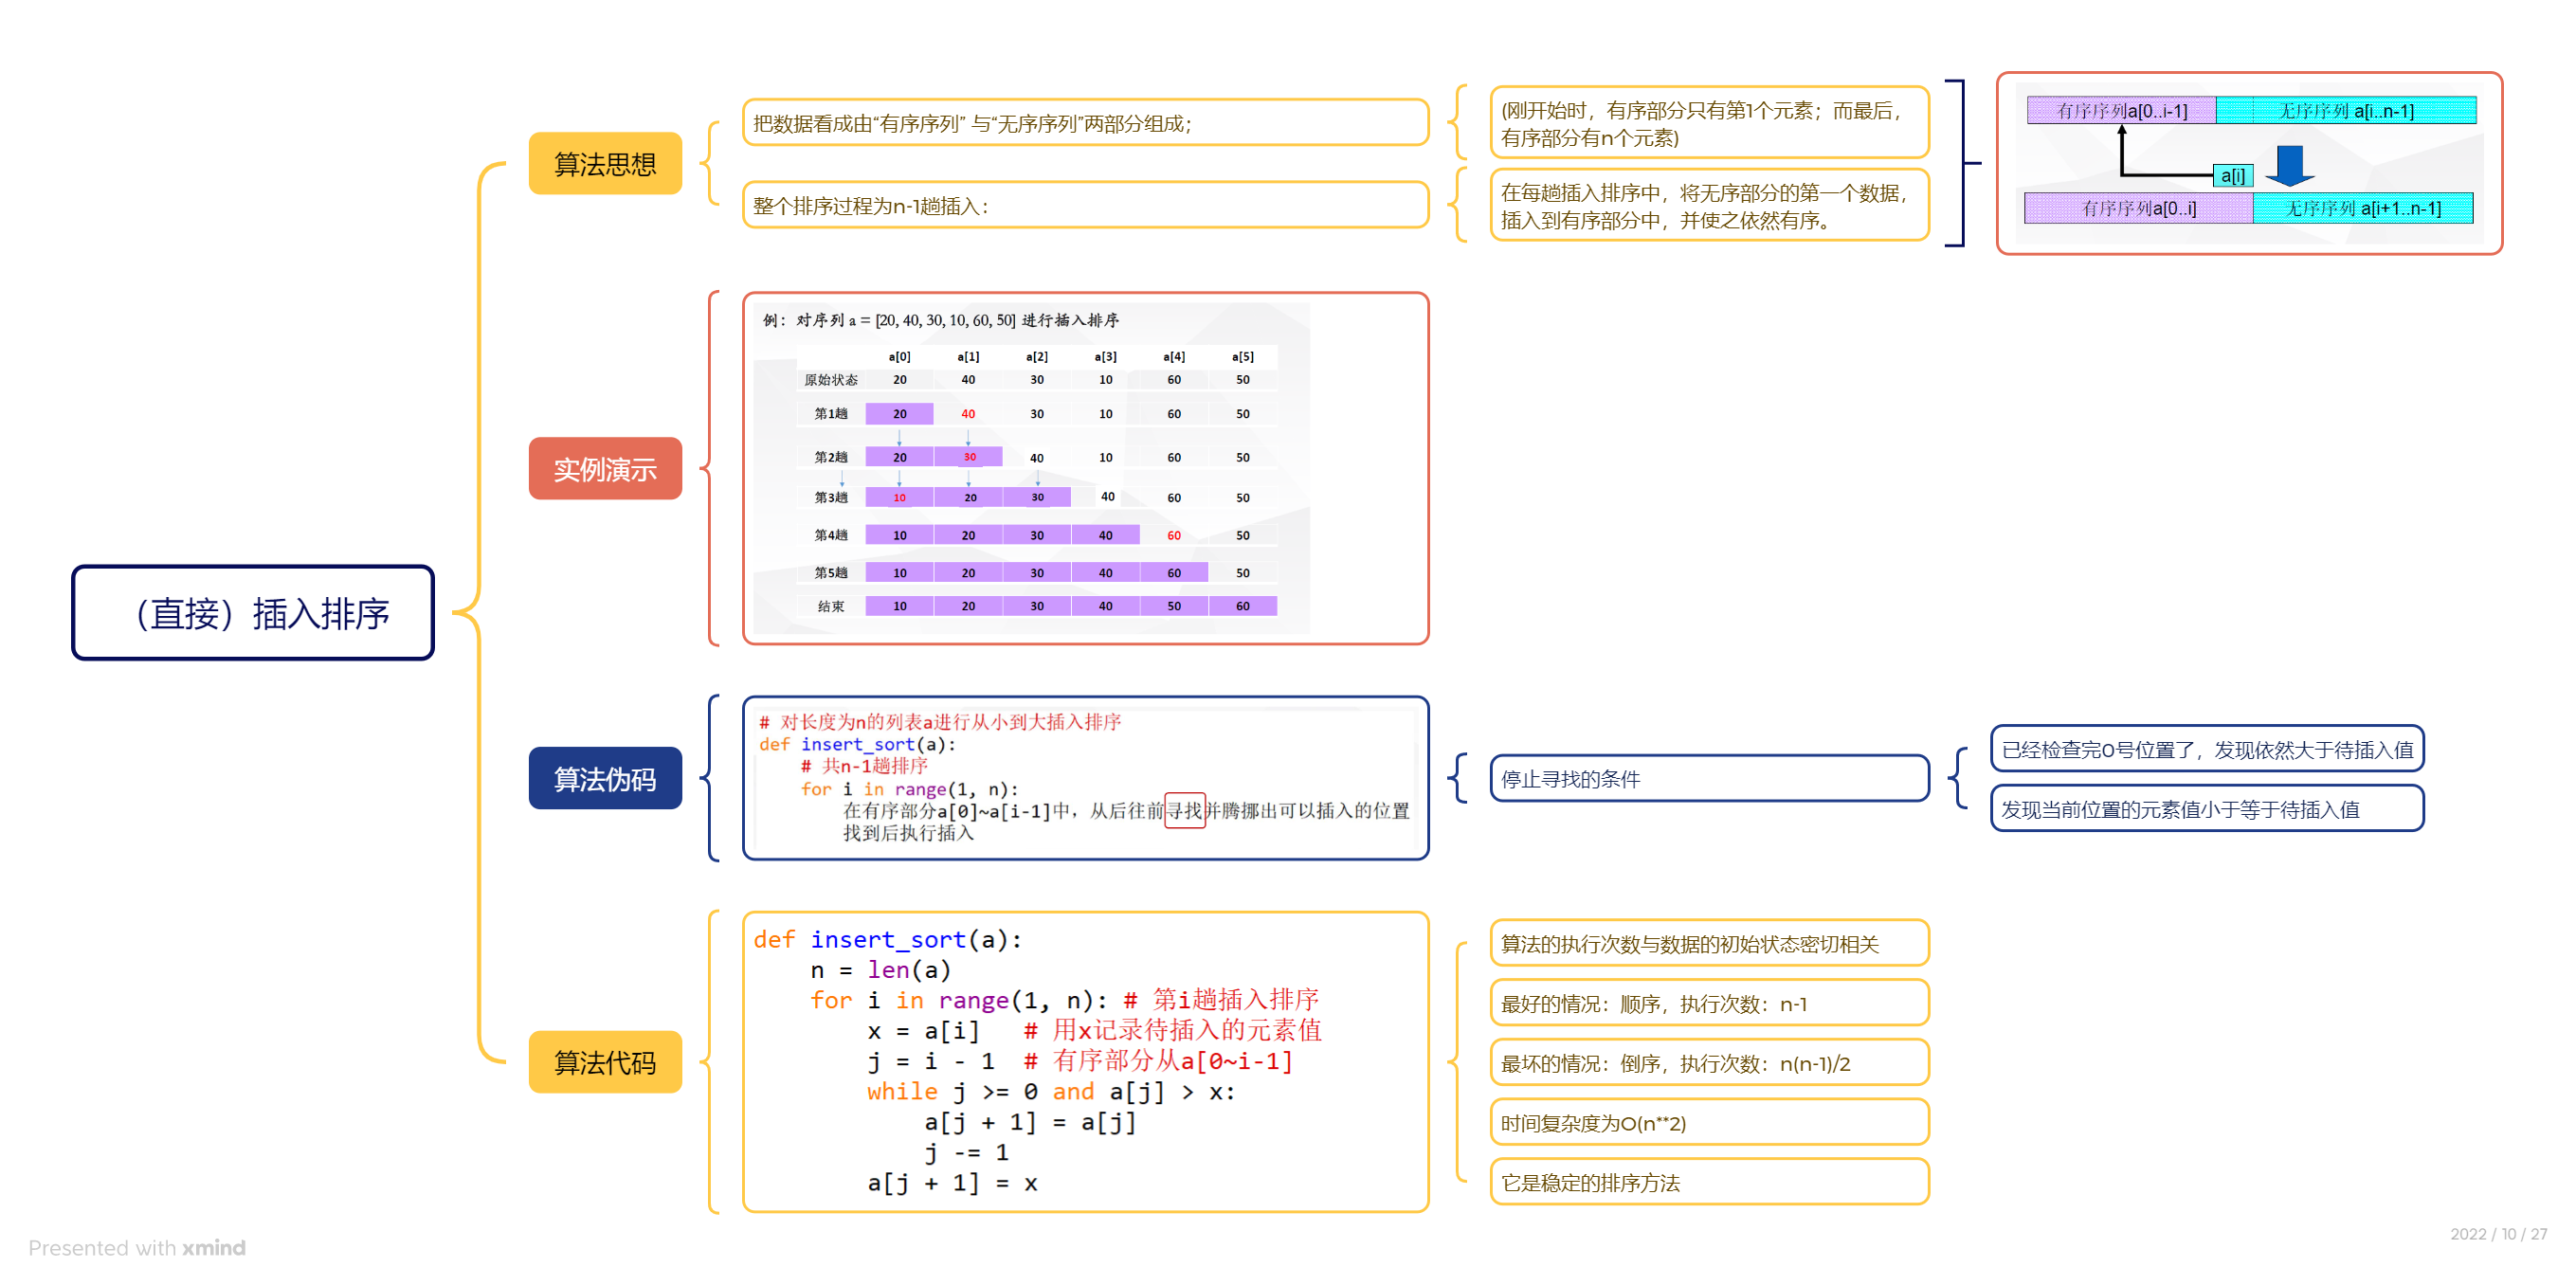
Task: Select 整个排序过程为n-1趟插入 topic
Action: [x=1085, y=205]
